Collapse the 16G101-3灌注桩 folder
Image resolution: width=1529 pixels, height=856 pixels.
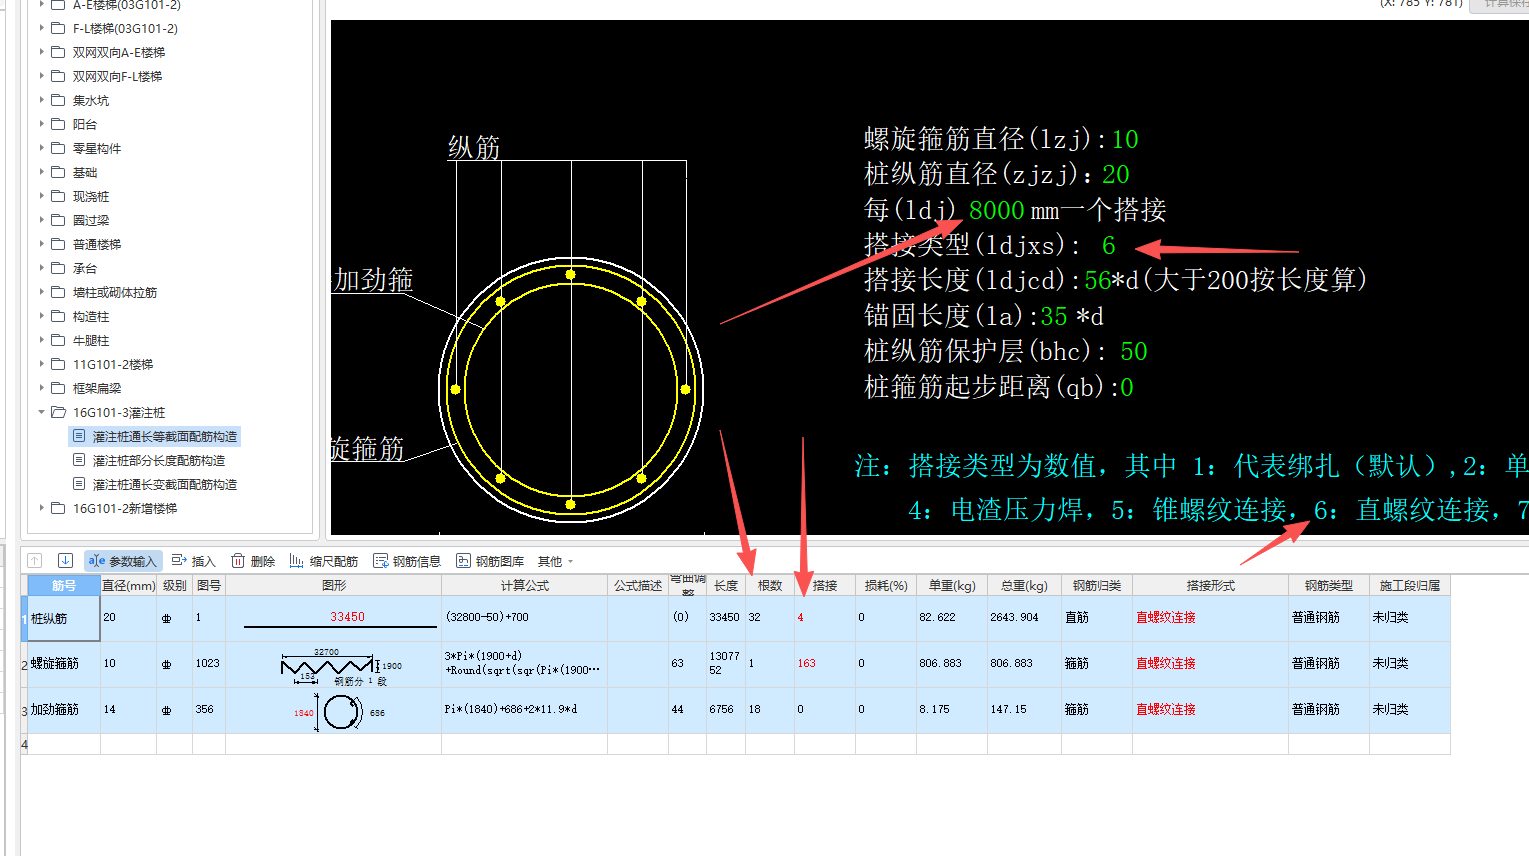click(x=42, y=411)
